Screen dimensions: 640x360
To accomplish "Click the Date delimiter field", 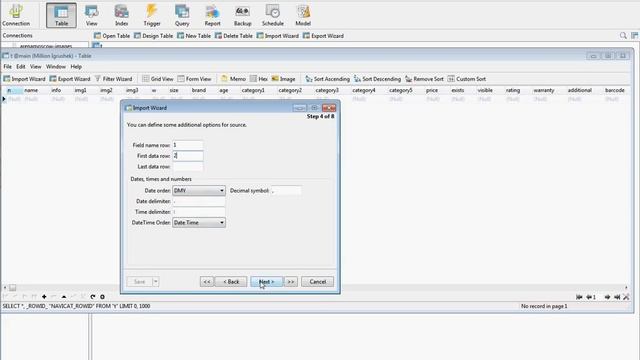I will 199,201.
